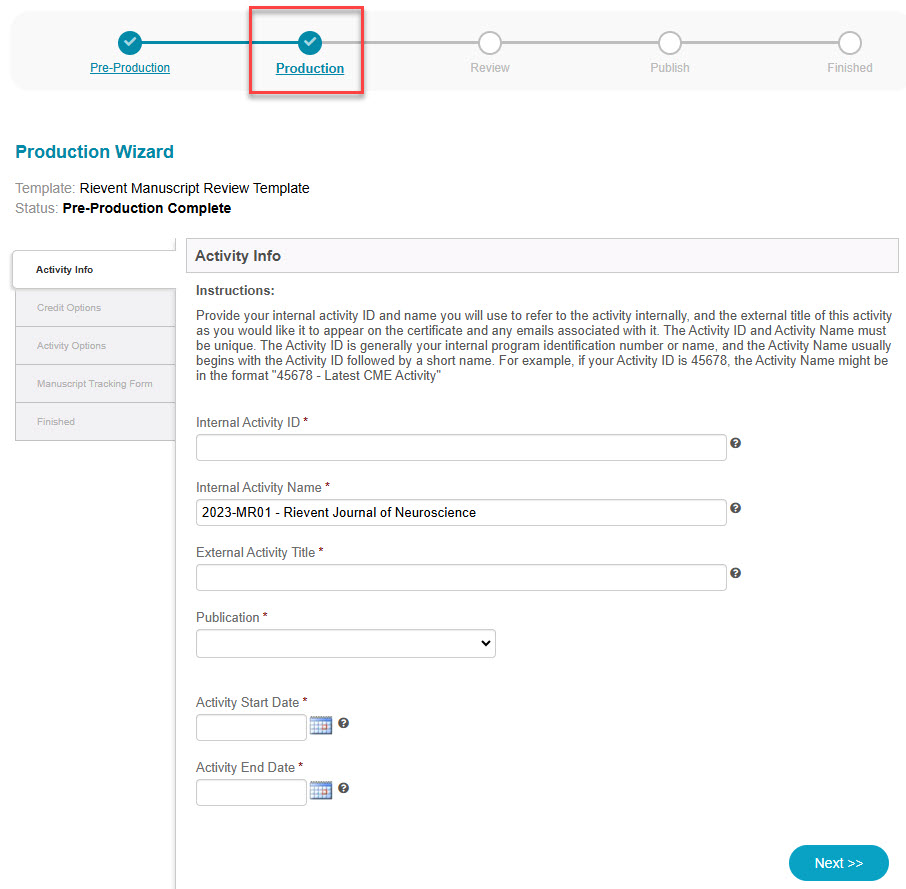Go to the Activity Options tab
906x889 pixels.
click(95, 345)
